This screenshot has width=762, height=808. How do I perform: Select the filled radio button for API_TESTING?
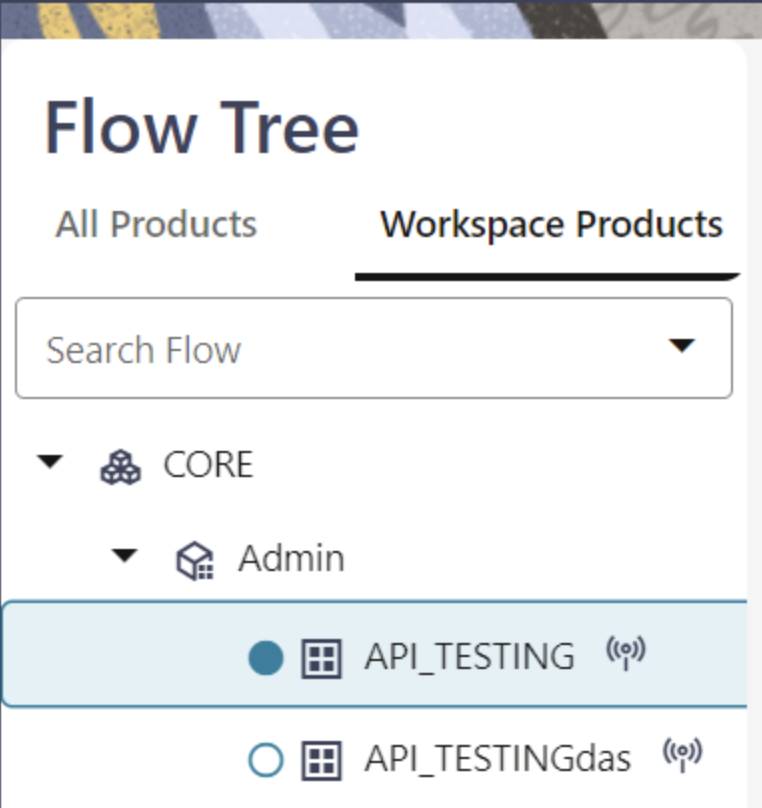coord(266,658)
